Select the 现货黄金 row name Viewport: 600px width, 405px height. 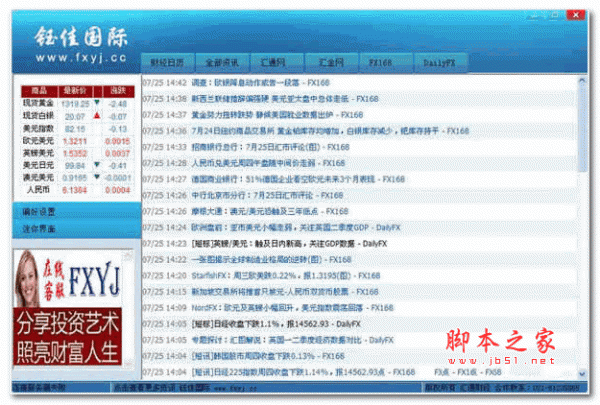pos(38,103)
